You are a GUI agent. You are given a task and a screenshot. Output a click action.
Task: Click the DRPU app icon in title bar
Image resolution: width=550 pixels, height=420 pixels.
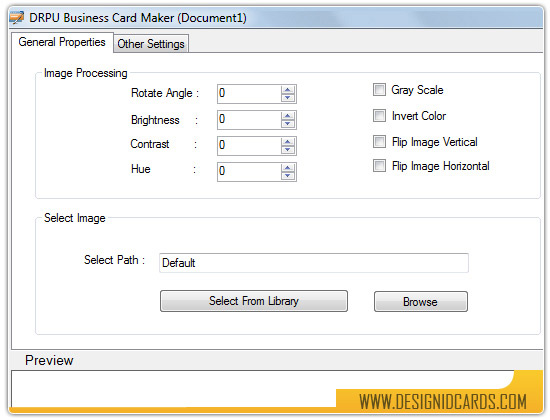coord(16,18)
